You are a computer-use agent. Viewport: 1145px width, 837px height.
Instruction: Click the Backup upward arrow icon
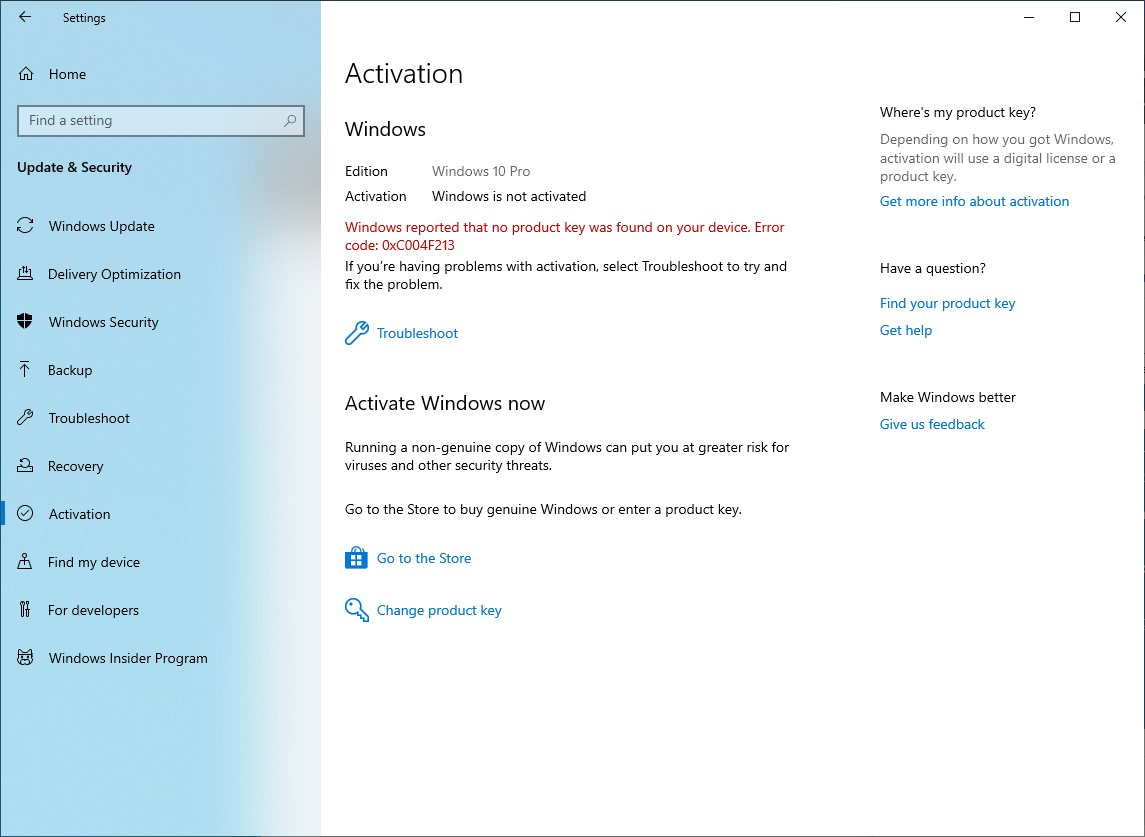[25, 370]
